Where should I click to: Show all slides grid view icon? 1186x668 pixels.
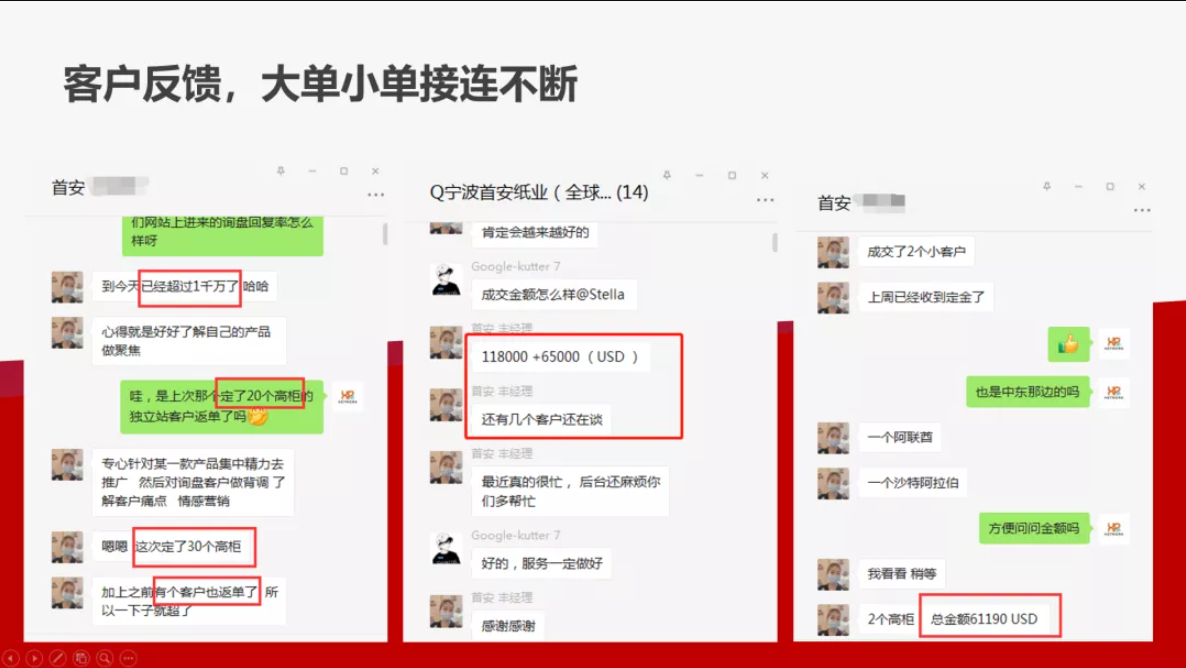click(x=81, y=658)
